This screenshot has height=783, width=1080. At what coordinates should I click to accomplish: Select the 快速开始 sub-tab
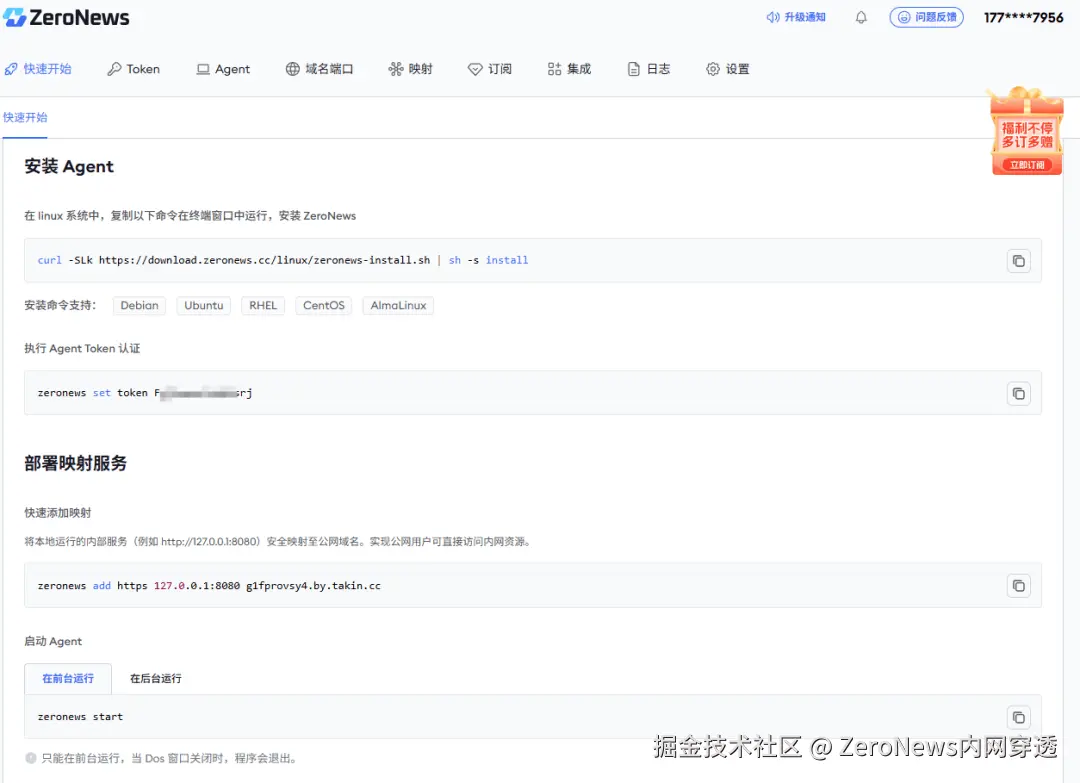[25, 118]
